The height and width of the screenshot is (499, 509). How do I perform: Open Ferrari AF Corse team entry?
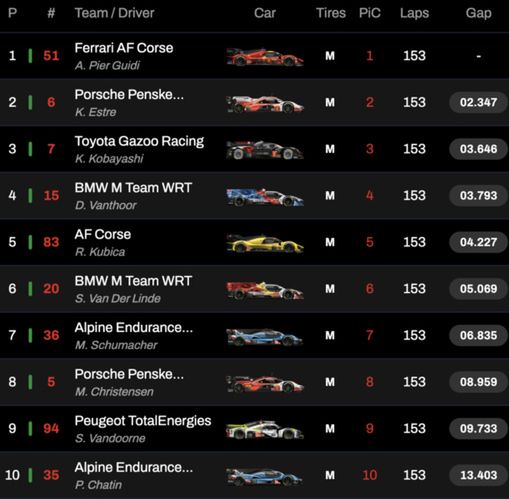(124, 48)
